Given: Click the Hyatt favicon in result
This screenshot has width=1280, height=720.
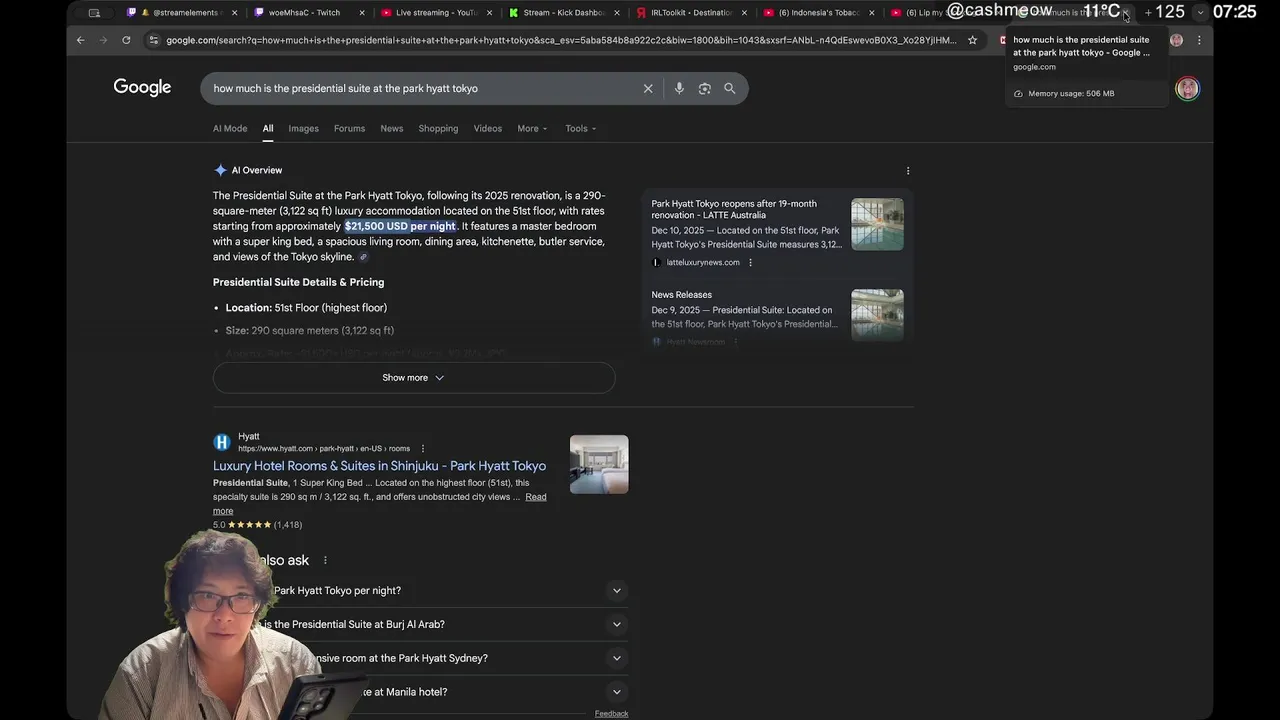Looking at the screenshot, I should 222,442.
